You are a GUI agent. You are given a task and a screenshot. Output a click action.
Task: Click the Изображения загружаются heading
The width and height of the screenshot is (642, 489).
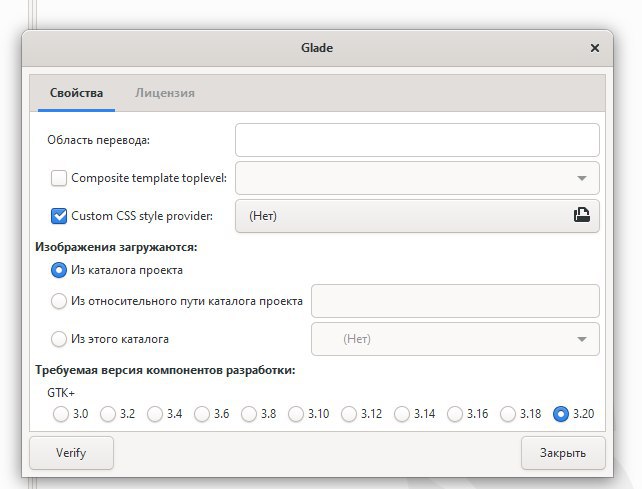point(116,247)
